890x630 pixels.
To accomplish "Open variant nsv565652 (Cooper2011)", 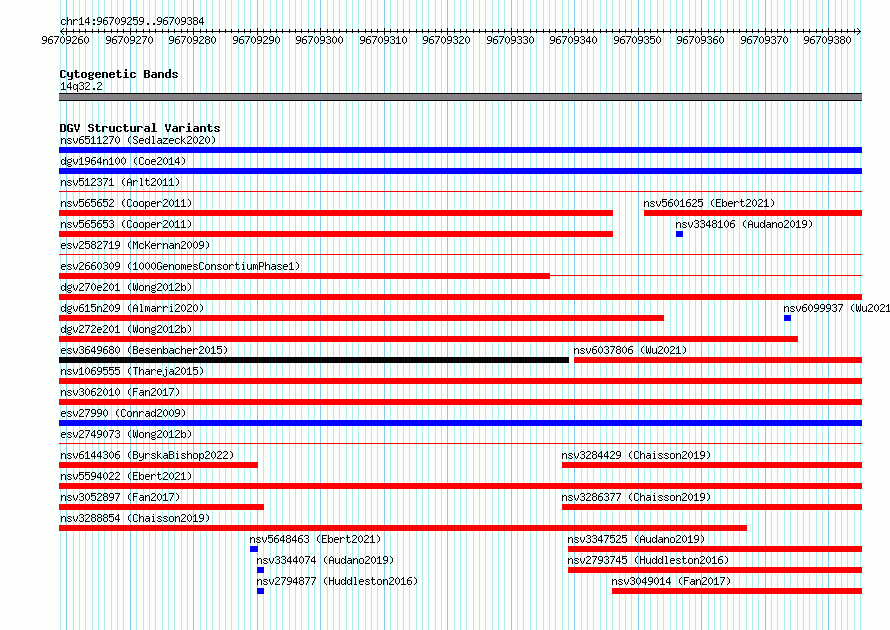I will coord(126,203).
